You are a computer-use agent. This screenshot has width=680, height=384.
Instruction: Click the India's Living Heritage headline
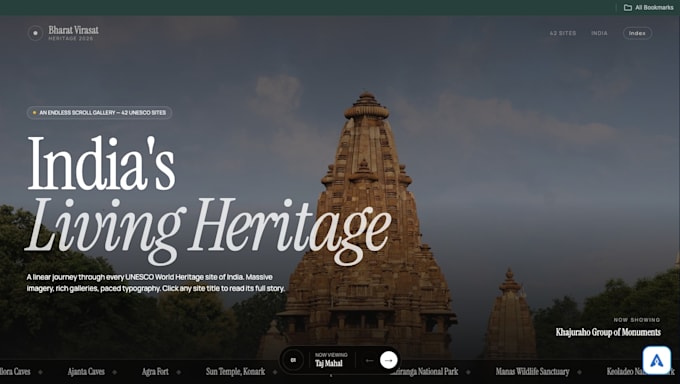coord(208,200)
